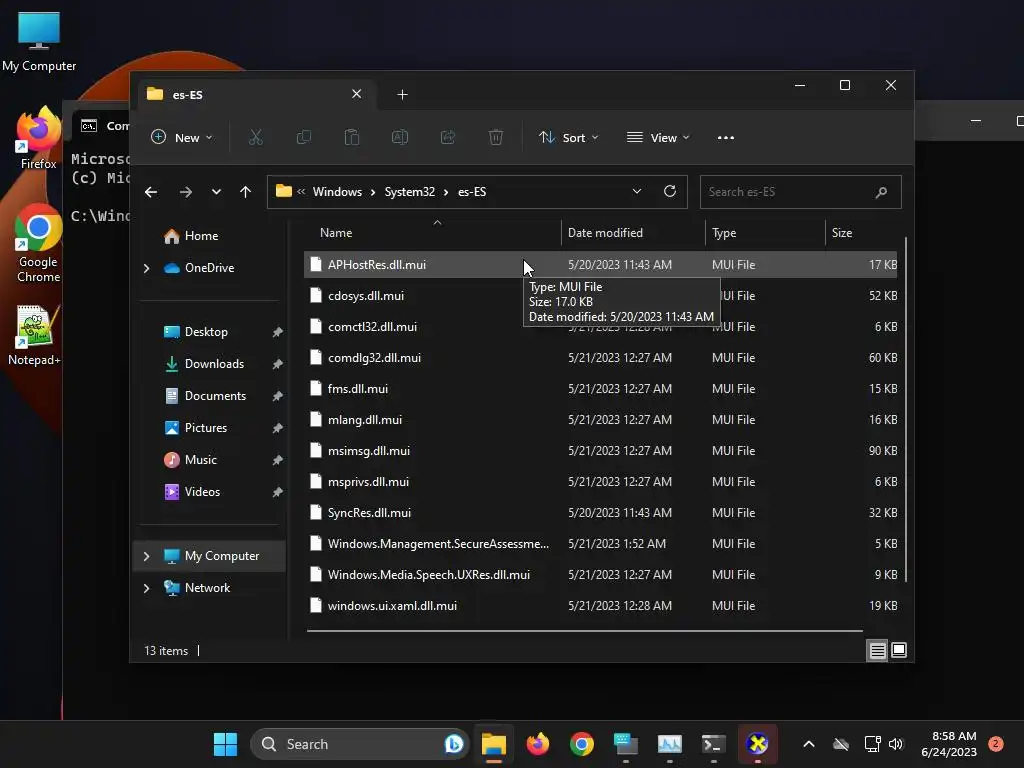Click the Cut icon in Explorer toolbar

point(255,137)
